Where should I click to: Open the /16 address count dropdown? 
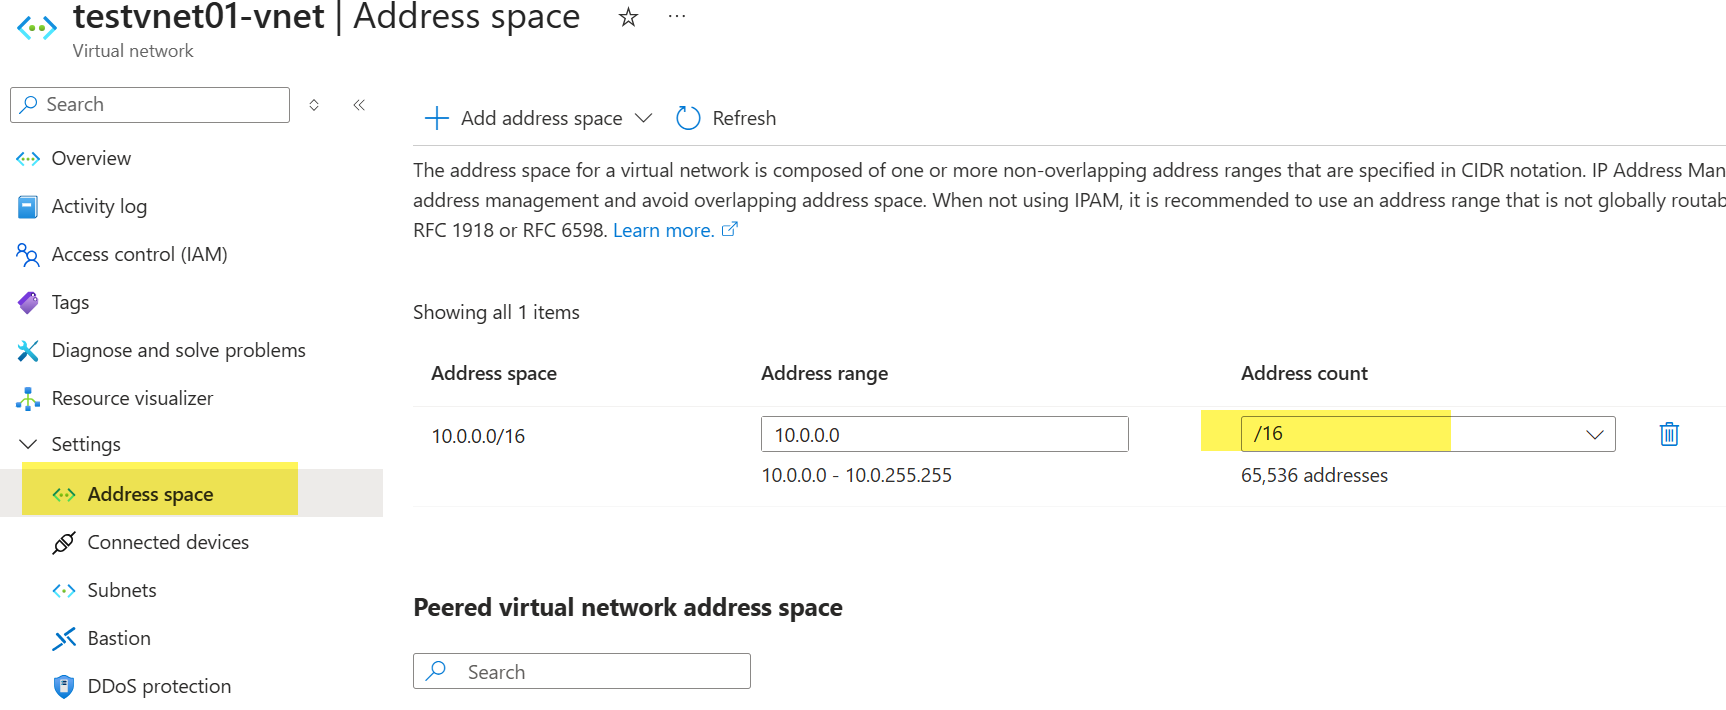[1428, 434]
